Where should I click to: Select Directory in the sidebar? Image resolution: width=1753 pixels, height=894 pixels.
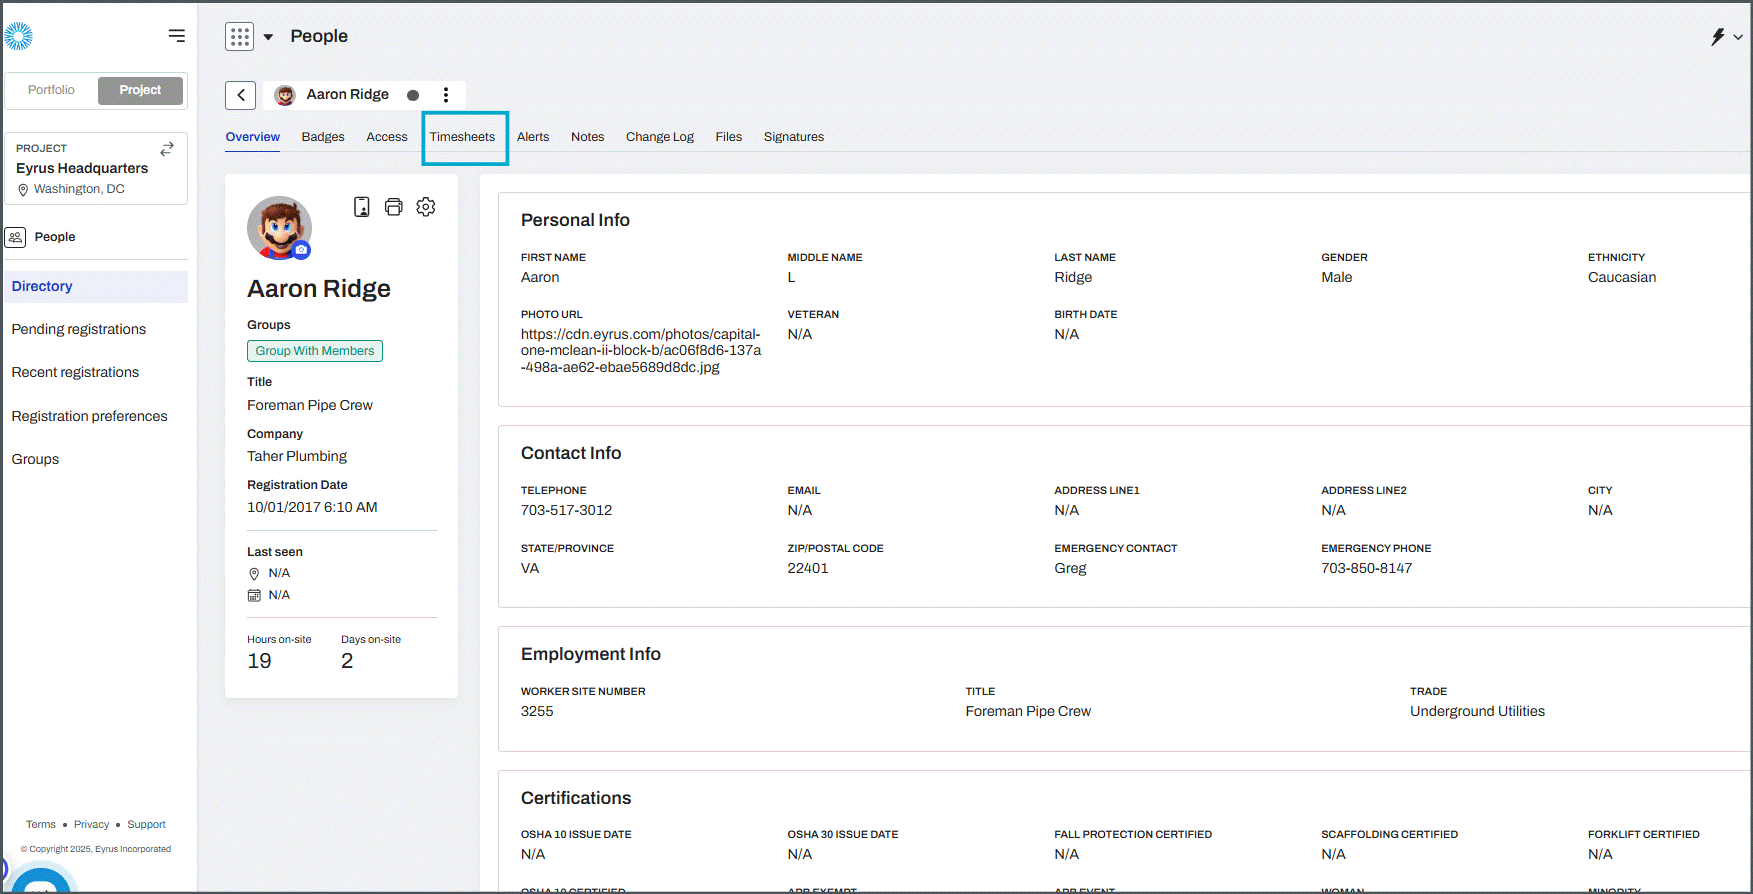(96, 287)
